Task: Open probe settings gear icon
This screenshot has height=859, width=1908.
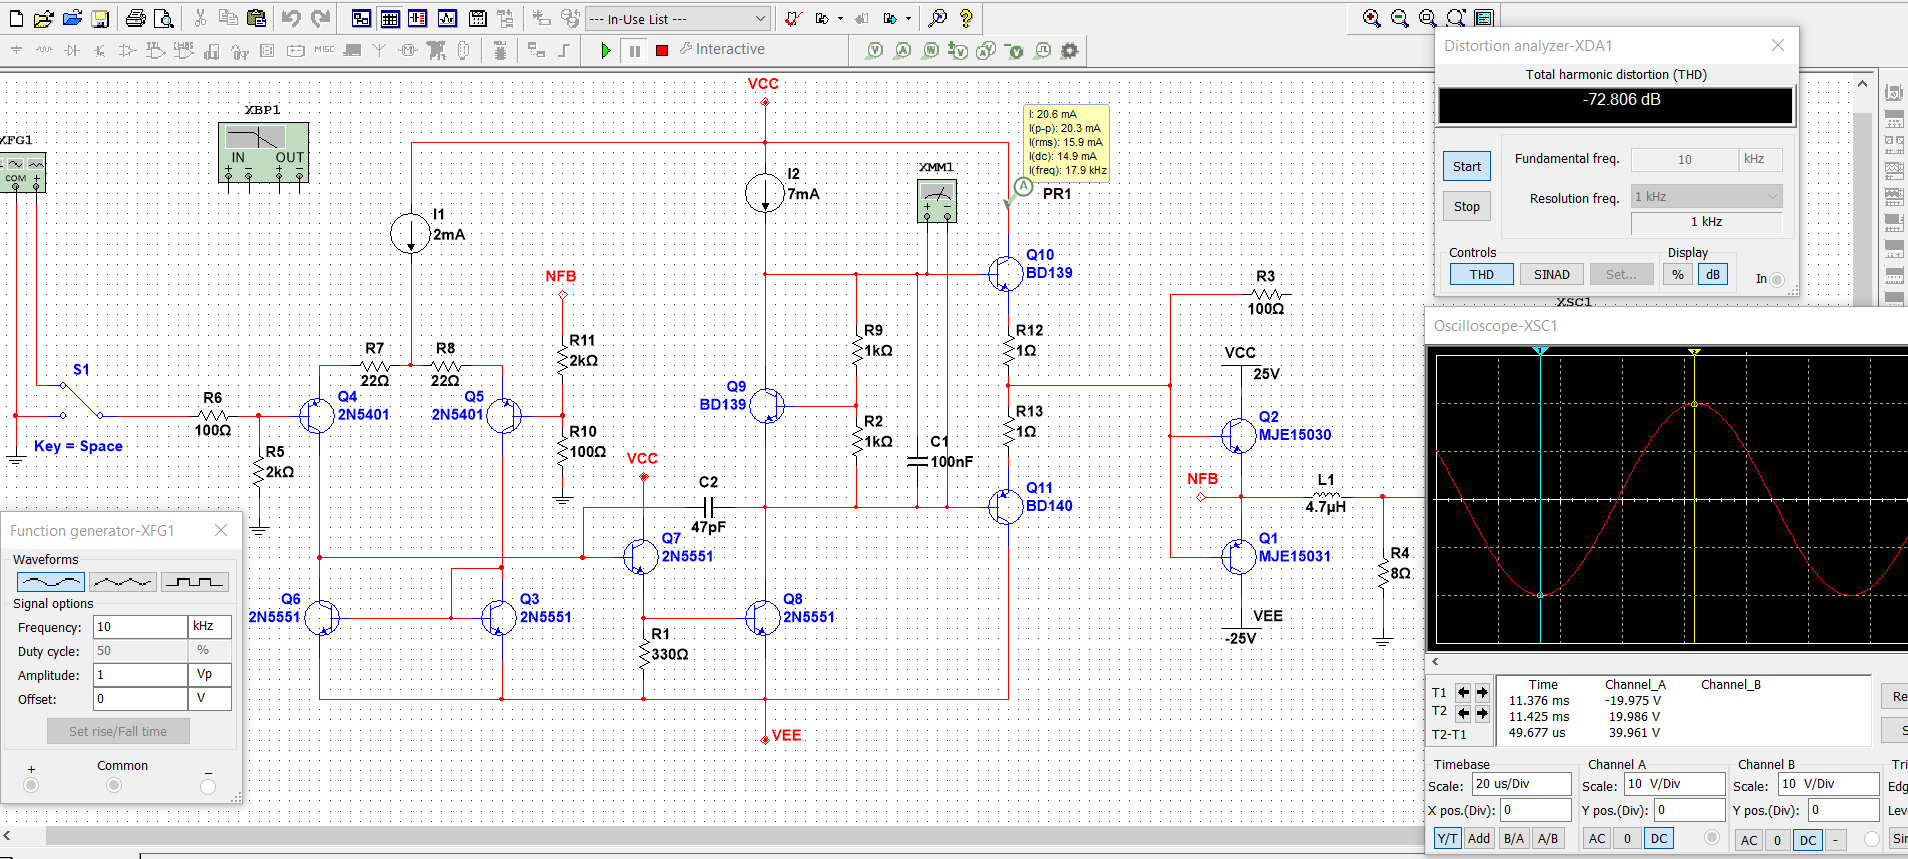Action: coord(1069,50)
